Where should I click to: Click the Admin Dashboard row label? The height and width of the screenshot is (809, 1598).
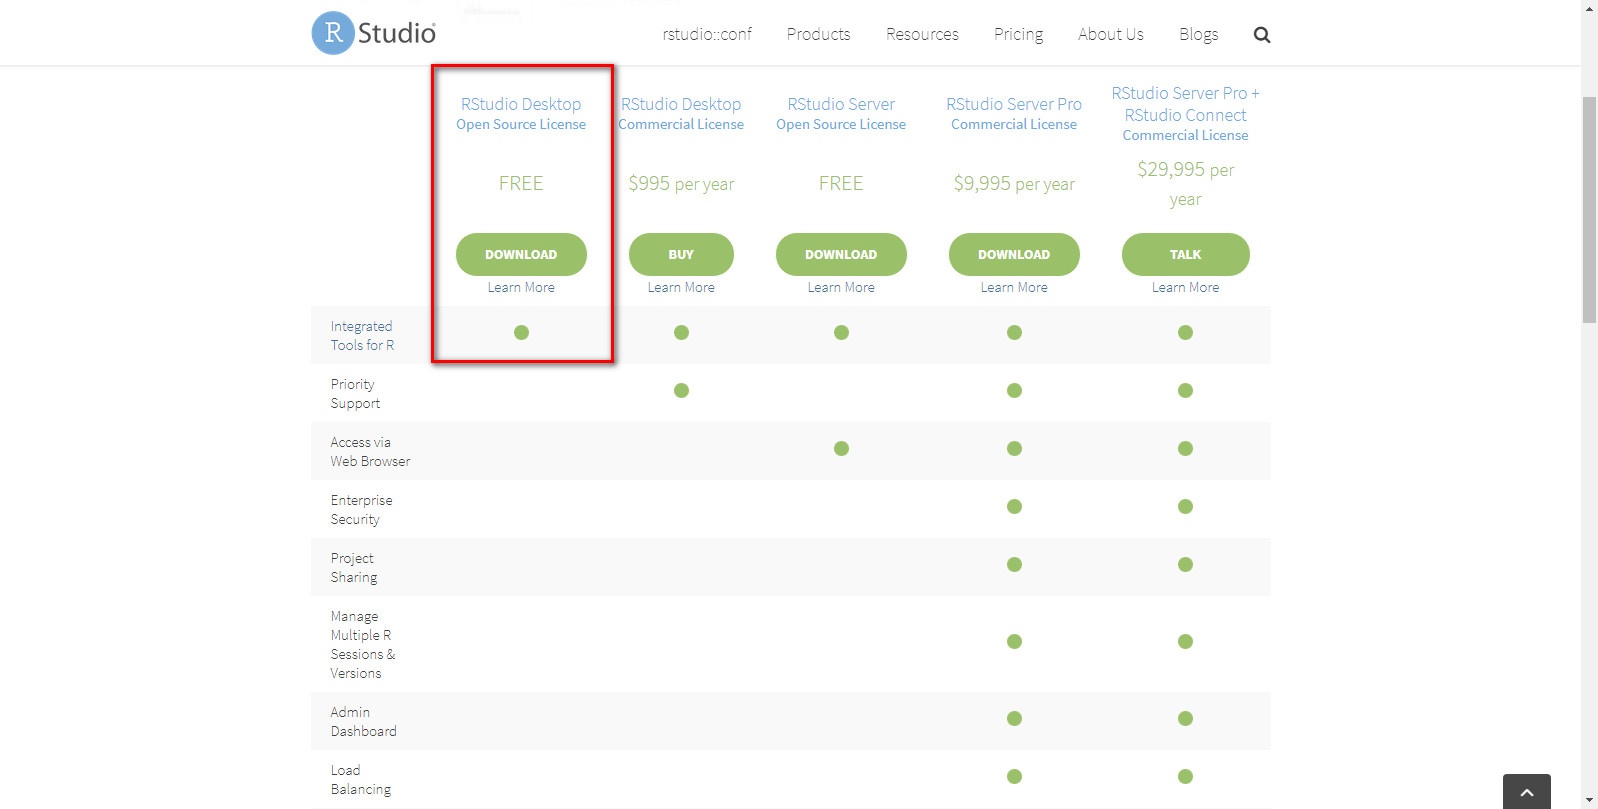[363, 721]
